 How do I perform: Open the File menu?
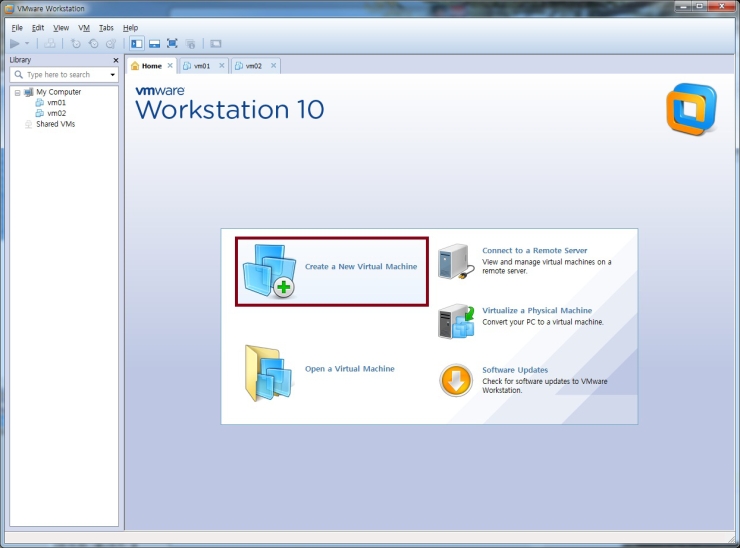click(17, 28)
